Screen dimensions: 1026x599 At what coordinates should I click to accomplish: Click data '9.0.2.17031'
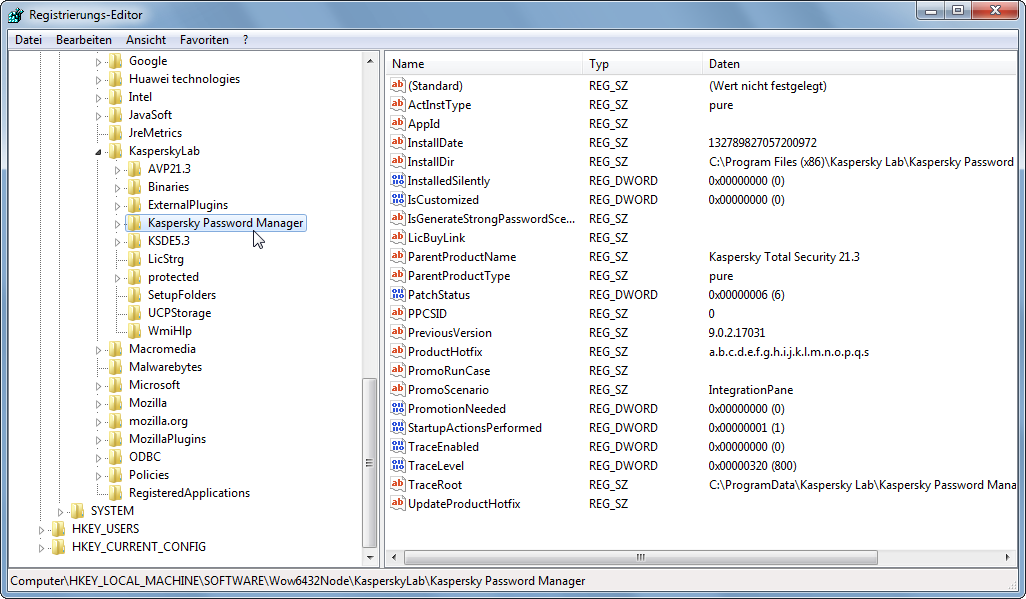(x=737, y=333)
